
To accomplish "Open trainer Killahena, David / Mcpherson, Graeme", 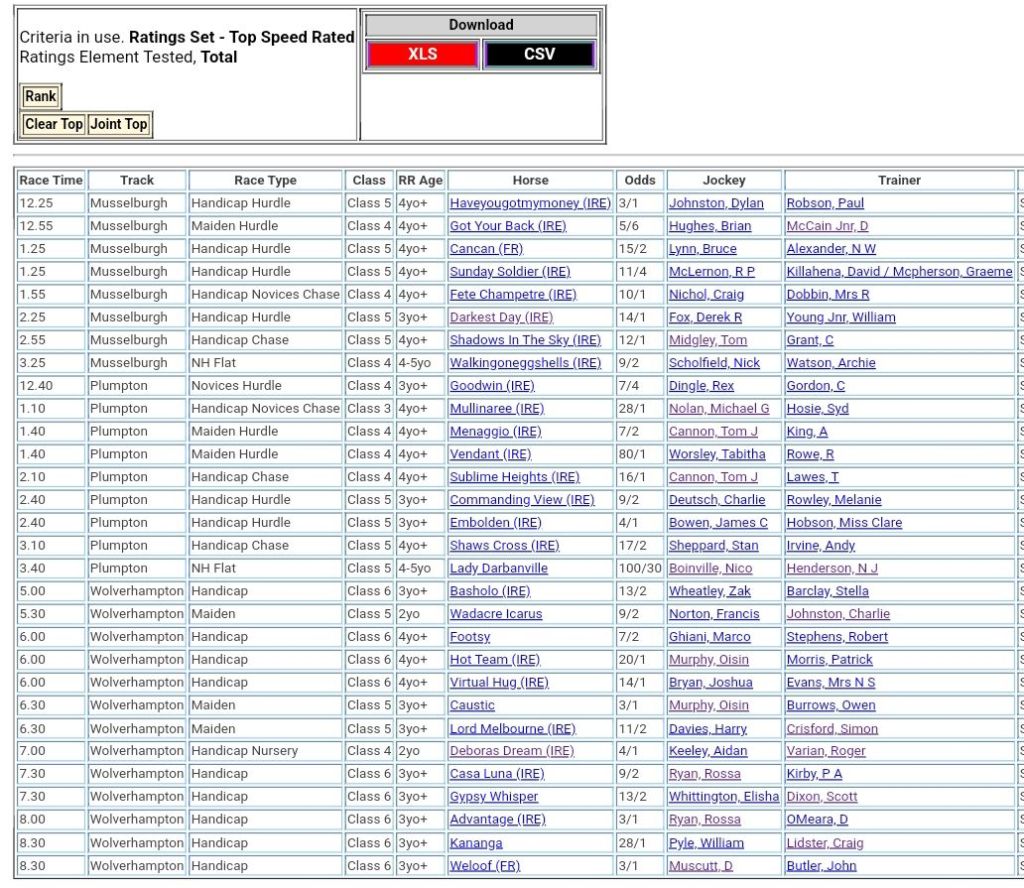I will tap(899, 272).
